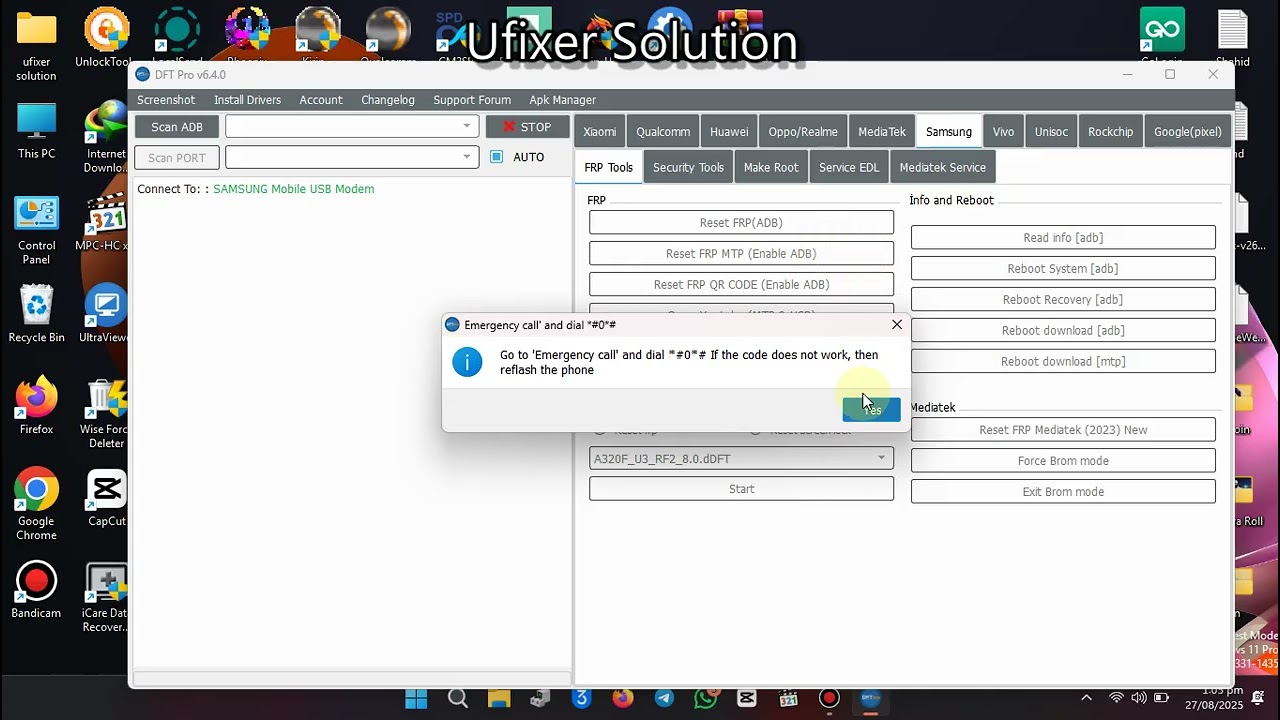Open the Support Forum menu
1280x720 pixels.
point(472,100)
